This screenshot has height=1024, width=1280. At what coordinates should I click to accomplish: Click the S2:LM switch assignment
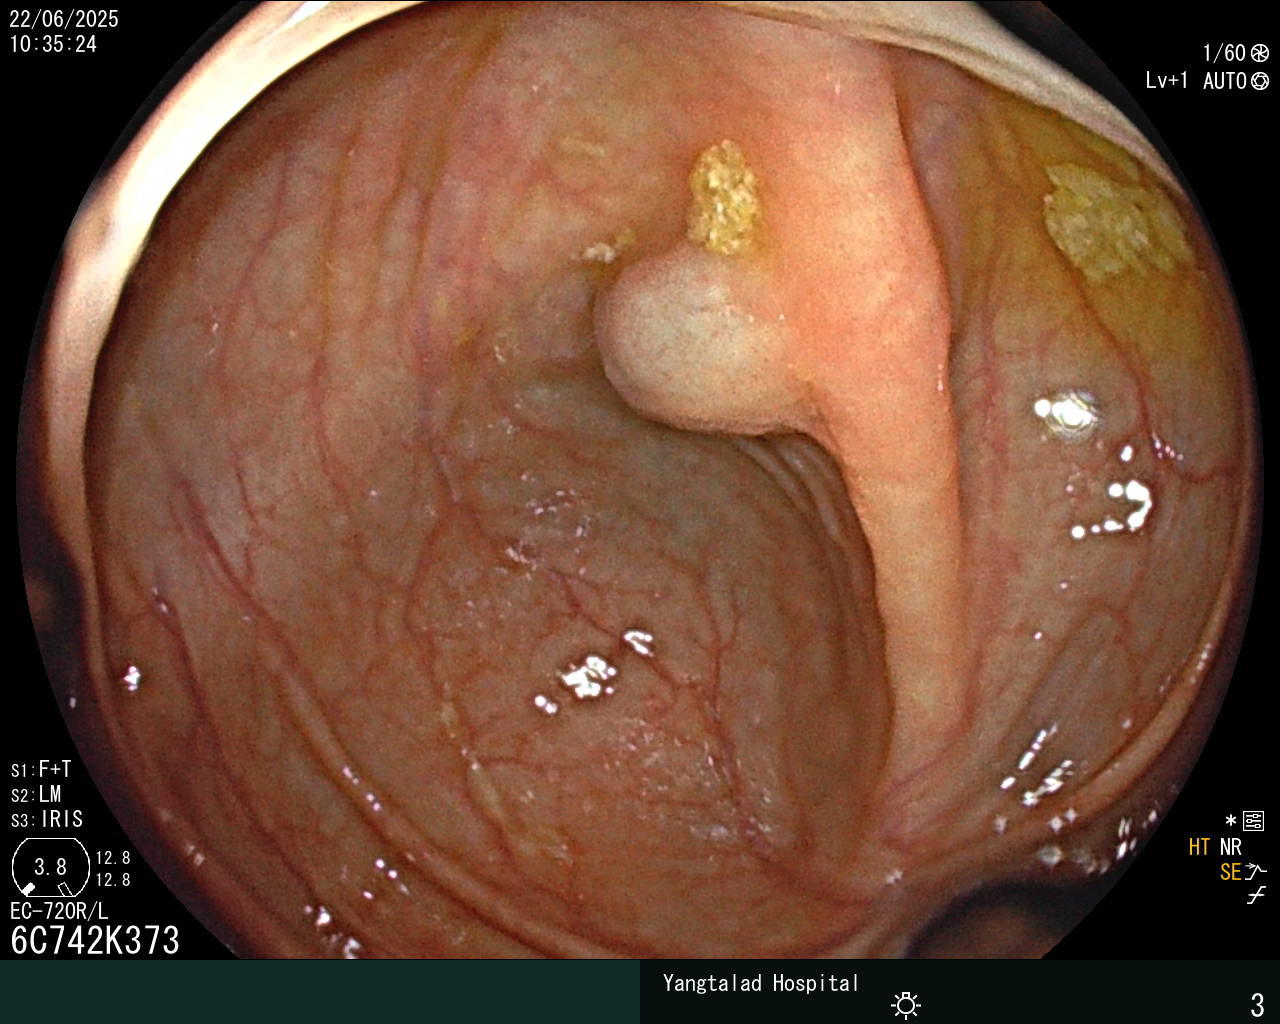pyautogui.click(x=36, y=794)
